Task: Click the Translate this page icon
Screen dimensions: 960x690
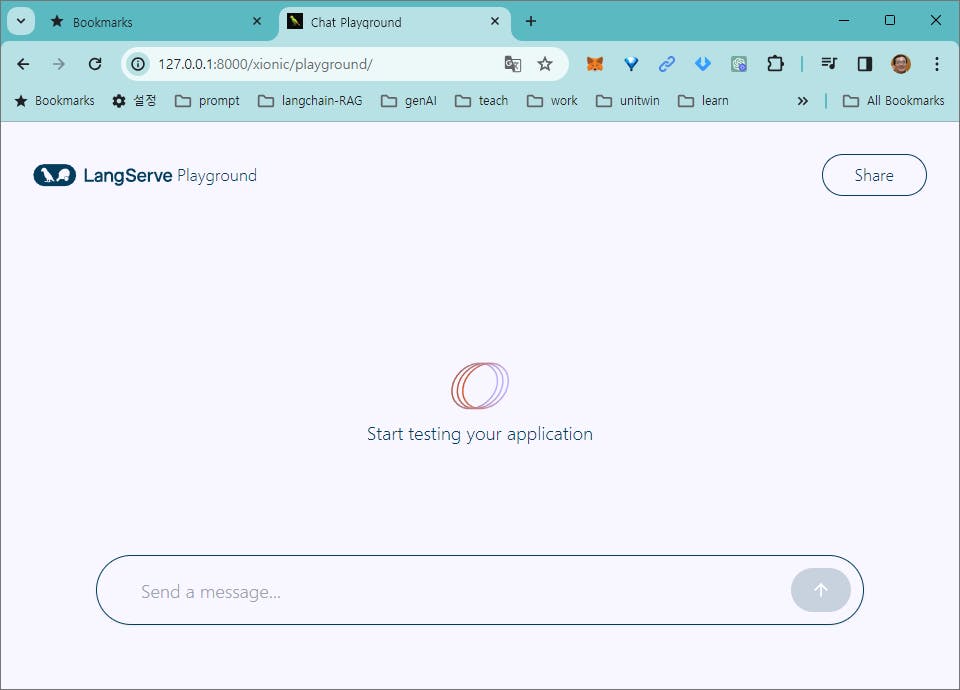Action: point(512,64)
